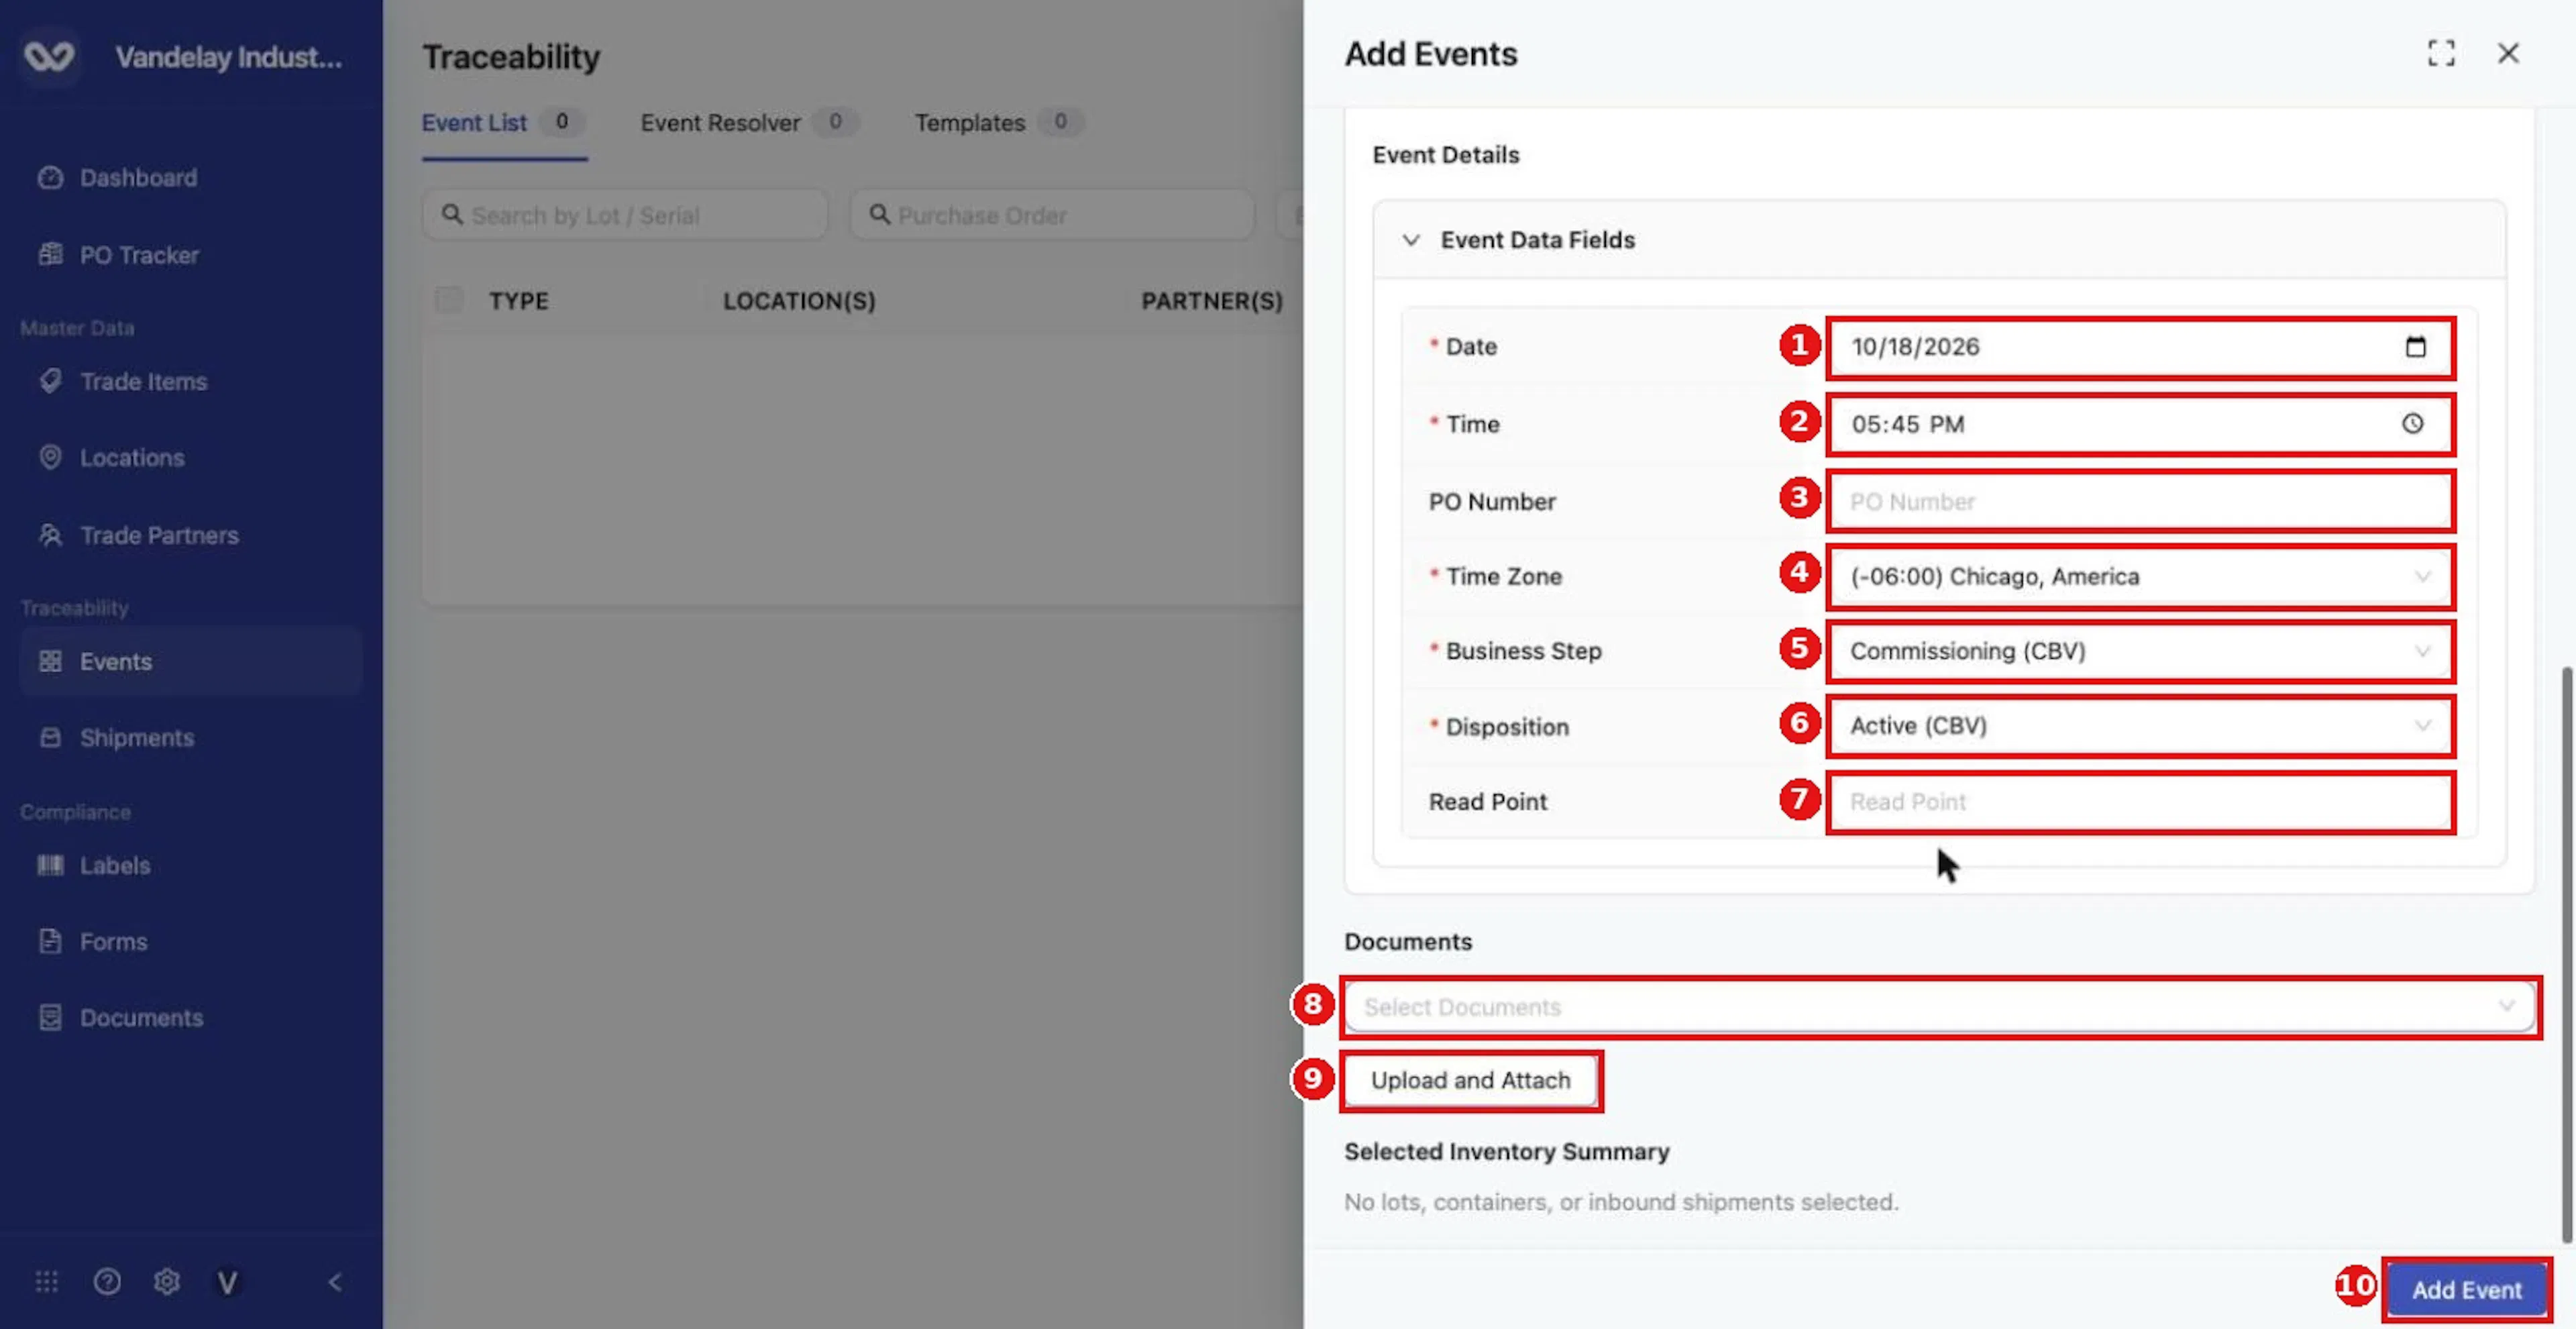
Task: Open Forms in sidebar
Action: (x=190, y=941)
